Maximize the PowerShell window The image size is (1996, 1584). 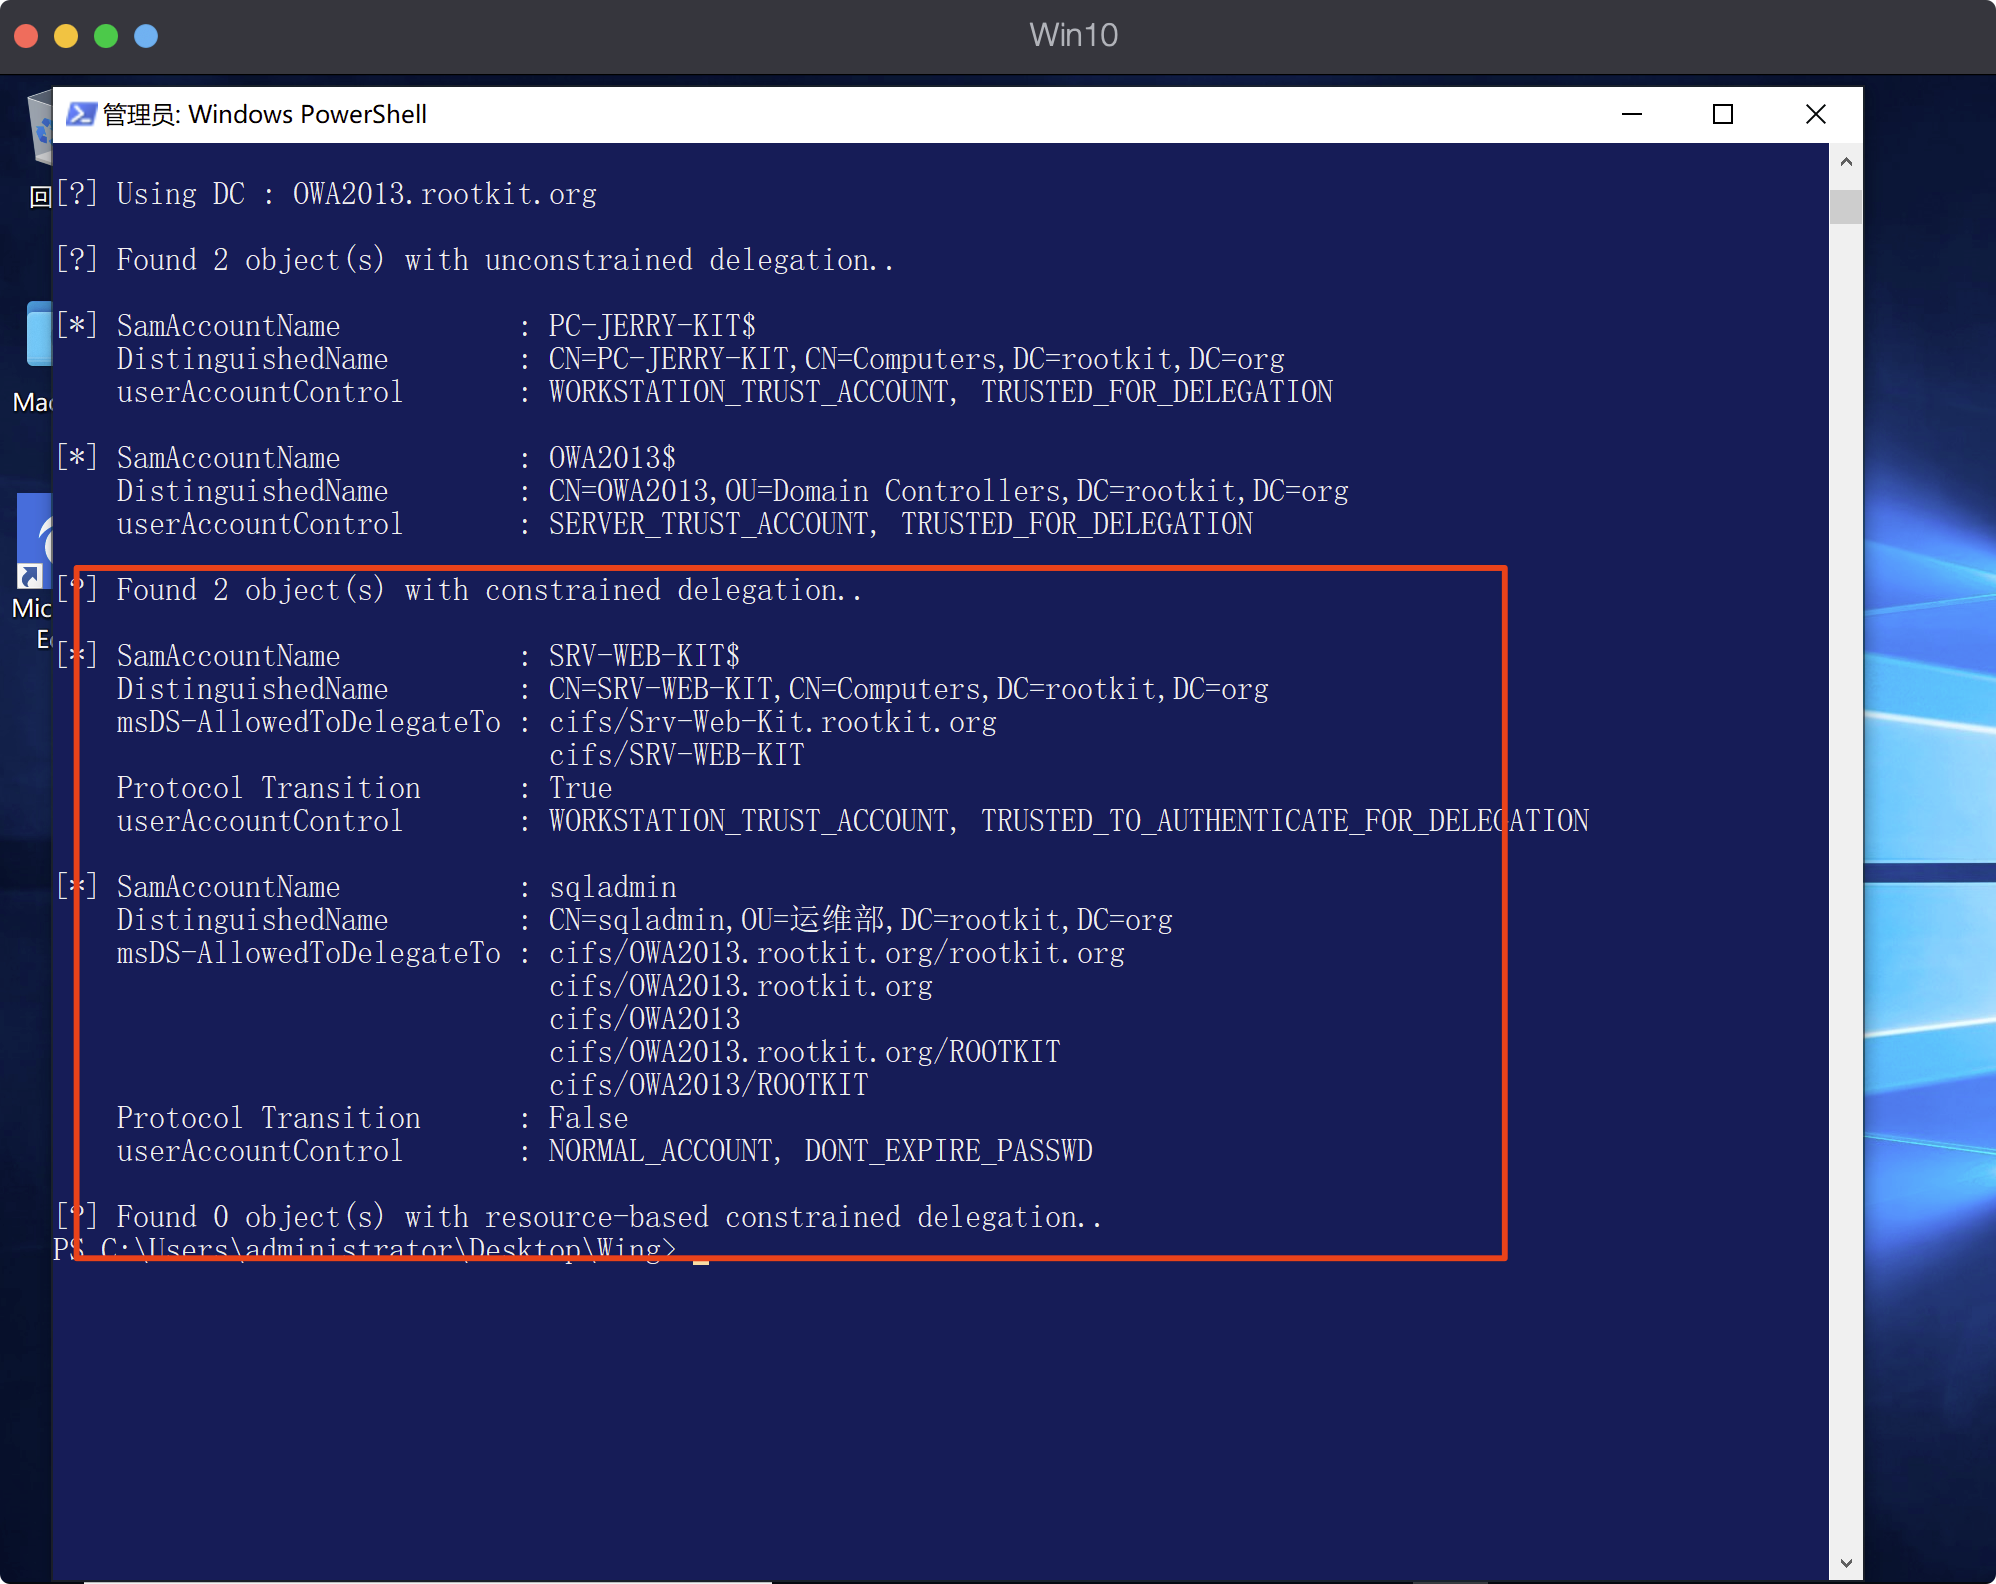pos(1723,115)
